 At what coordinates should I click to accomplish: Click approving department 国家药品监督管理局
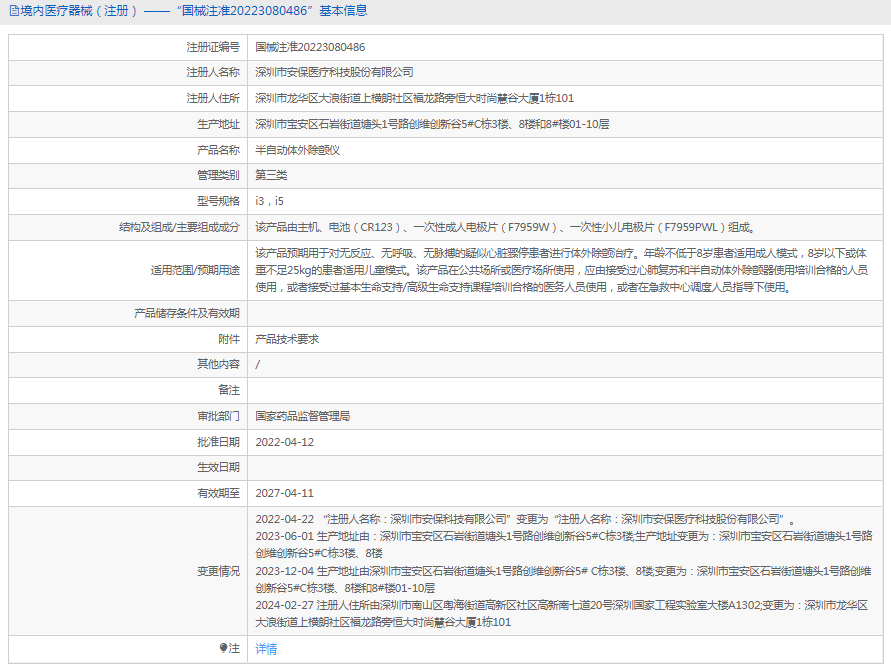click(x=302, y=416)
